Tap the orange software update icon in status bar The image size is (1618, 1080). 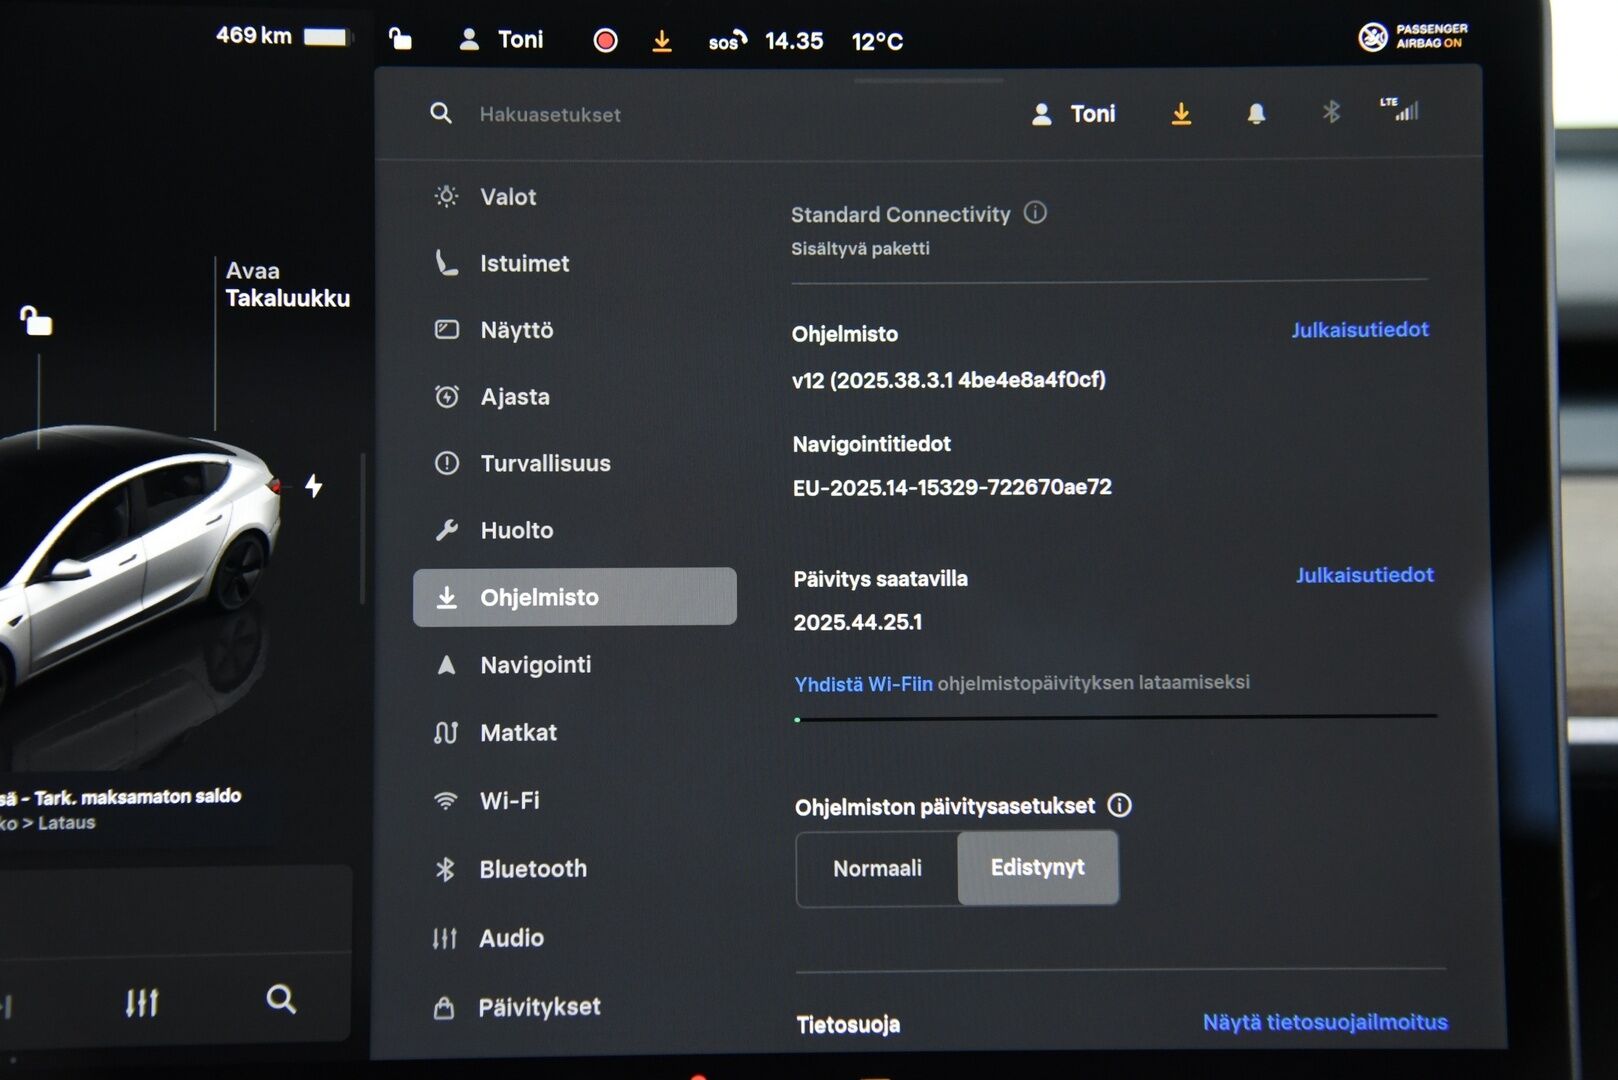pyautogui.click(x=662, y=40)
